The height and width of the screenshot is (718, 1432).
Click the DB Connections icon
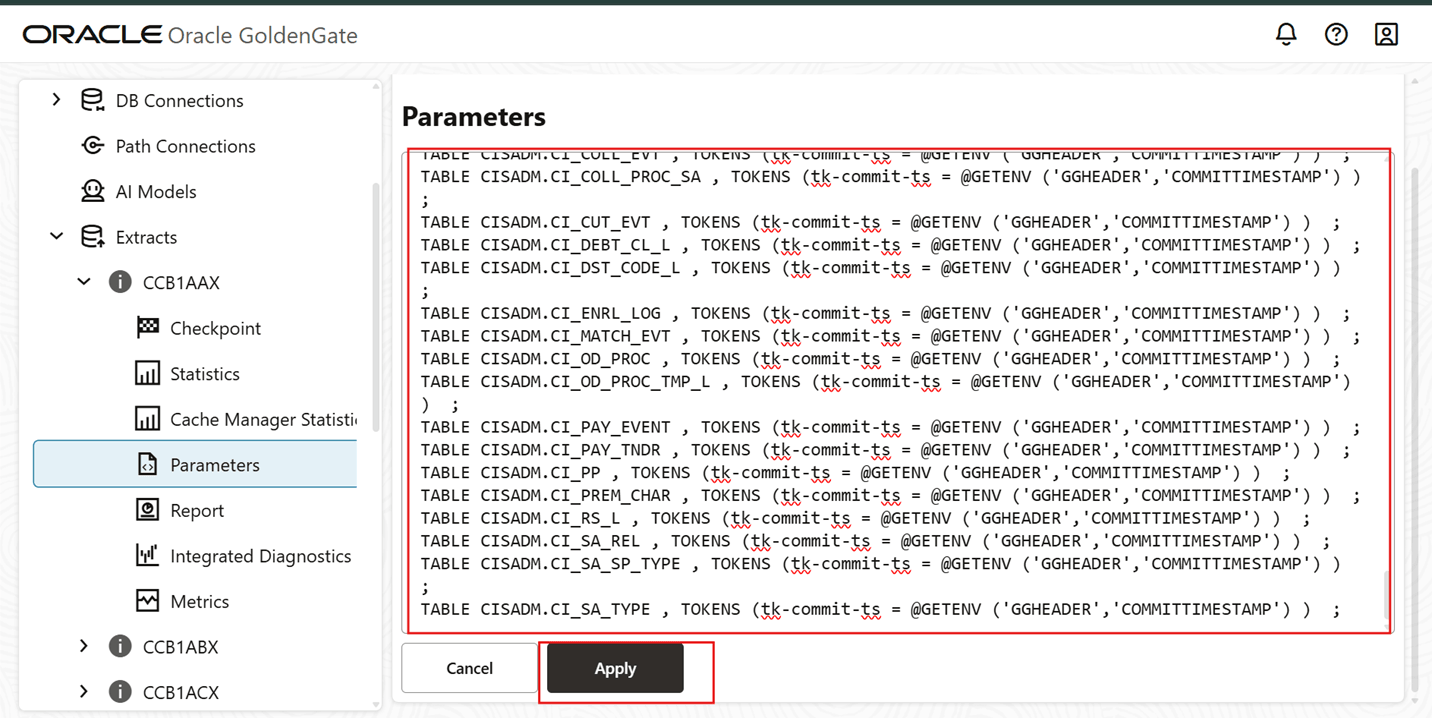point(91,100)
